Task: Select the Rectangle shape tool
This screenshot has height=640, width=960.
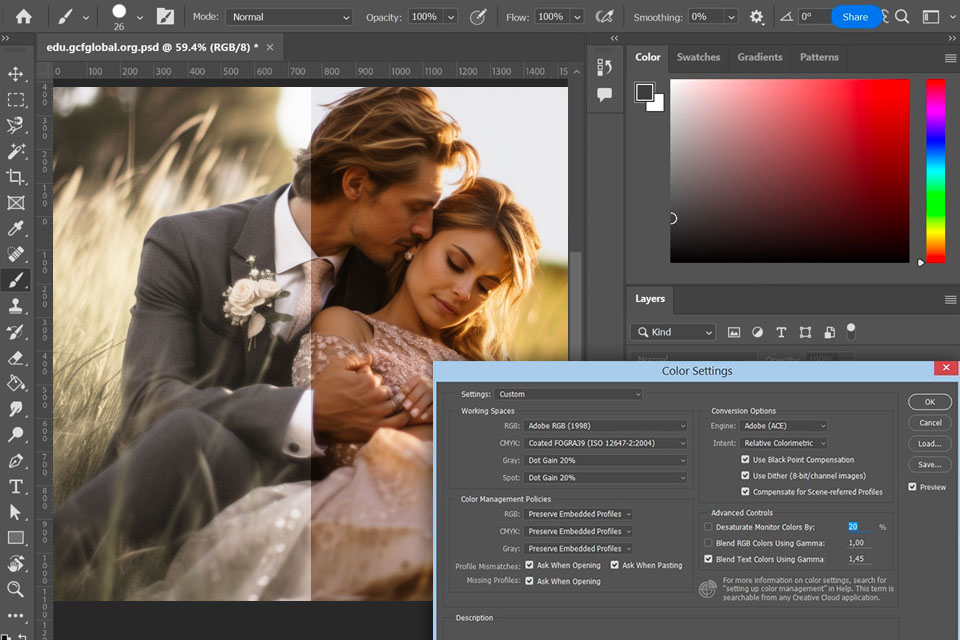Action: point(15,538)
